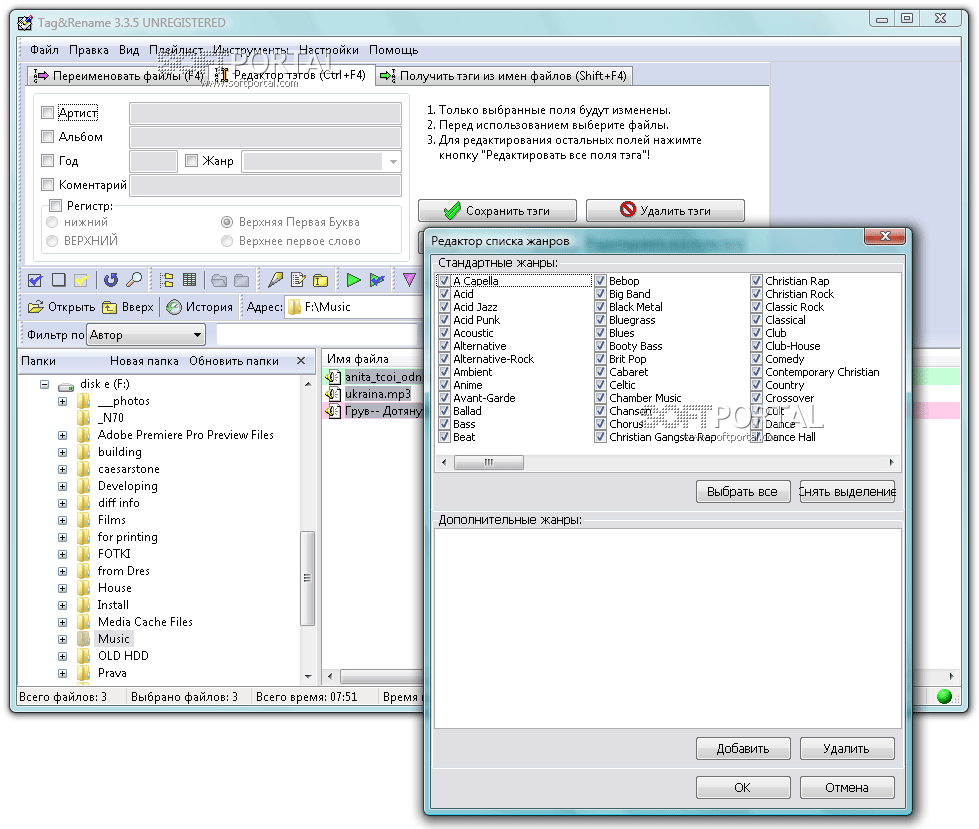Click the table grid columns toolbar icon
Image resolution: width=979 pixels, height=829 pixels.
pyautogui.click(x=189, y=280)
